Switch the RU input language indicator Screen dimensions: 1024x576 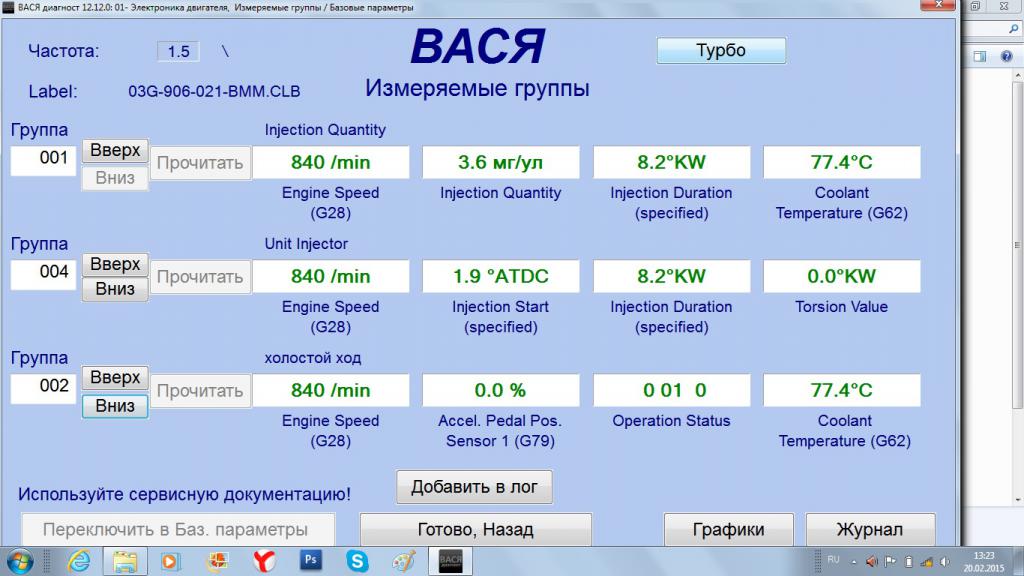point(833,560)
